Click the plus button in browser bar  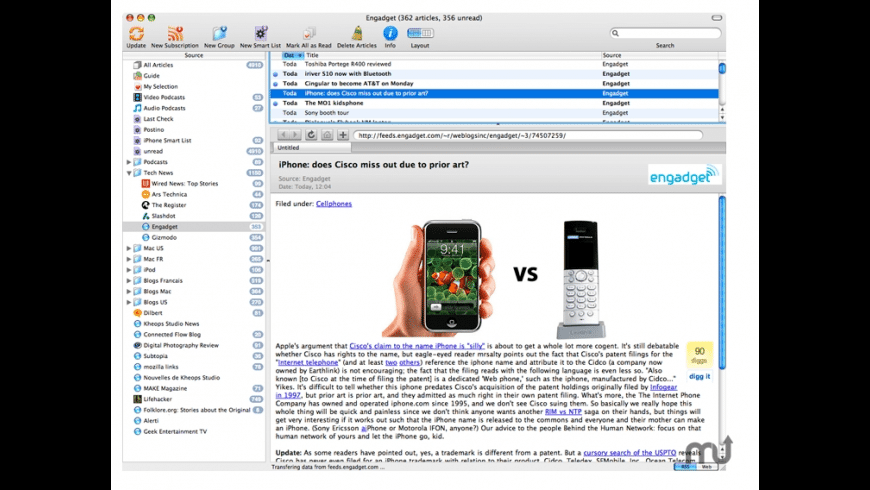(343, 135)
